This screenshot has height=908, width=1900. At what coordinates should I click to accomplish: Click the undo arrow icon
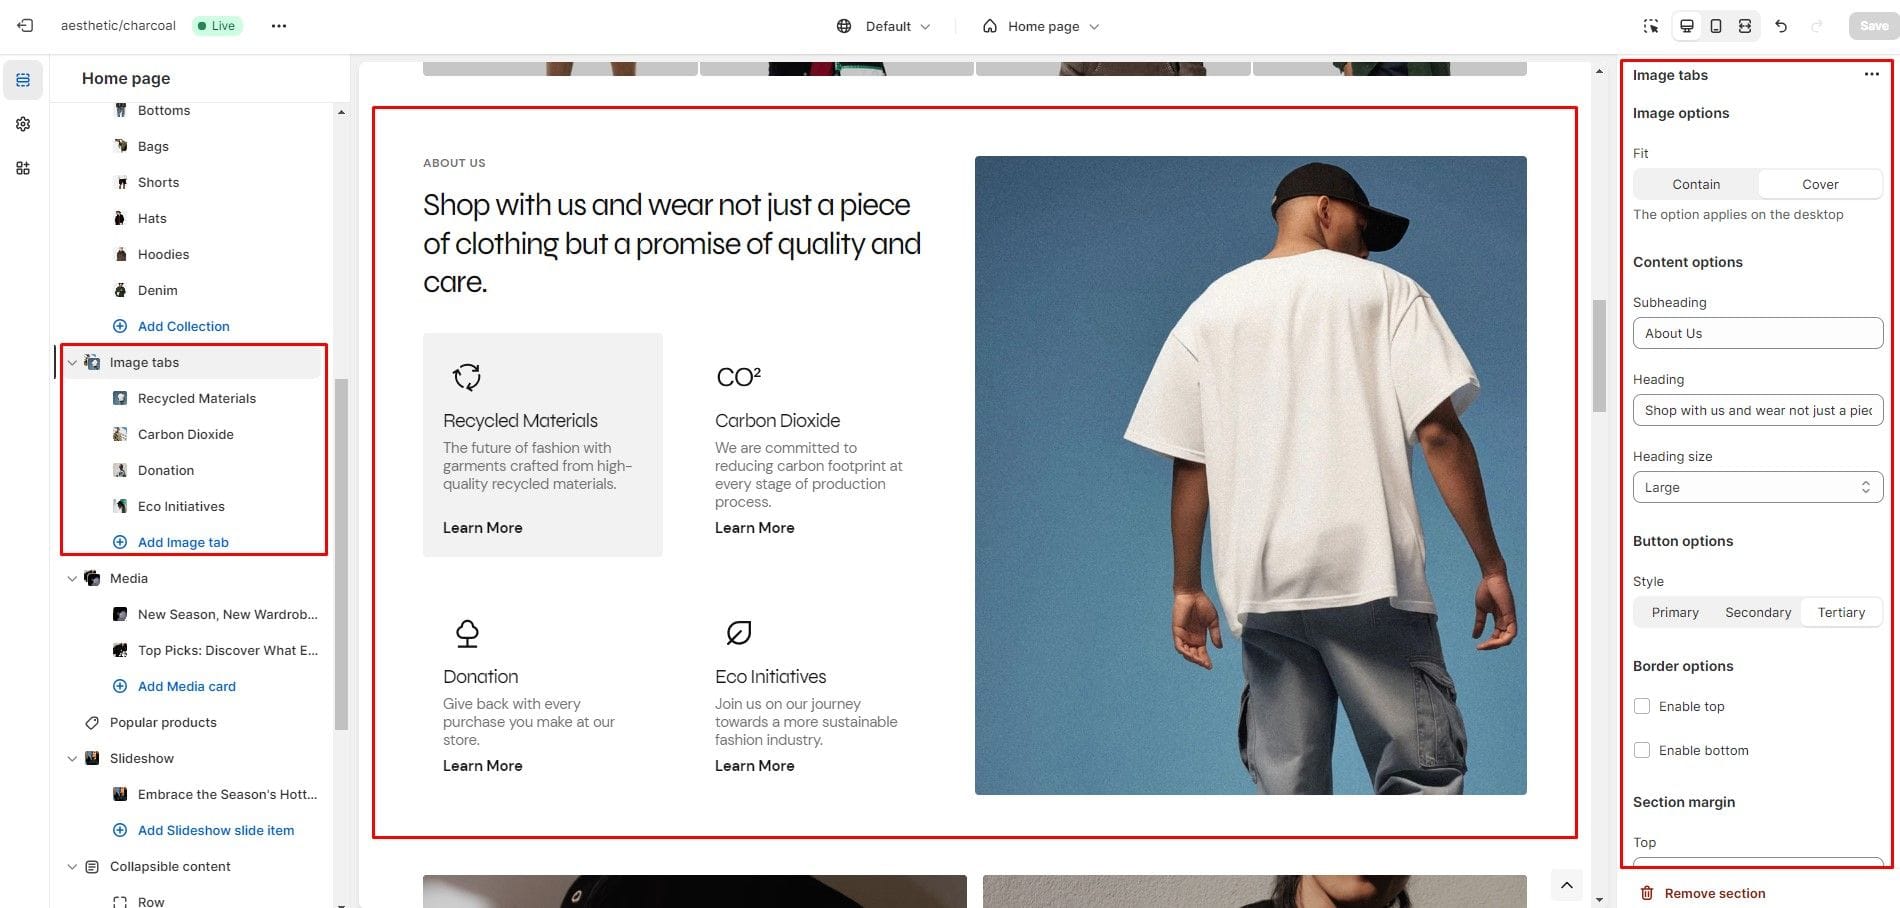[x=1781, y=26]
